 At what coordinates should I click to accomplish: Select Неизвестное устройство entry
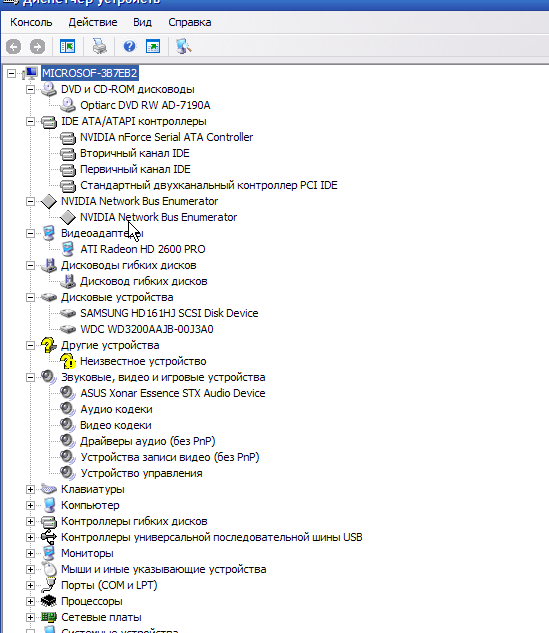pyautogui.click(x=143, y=361)
